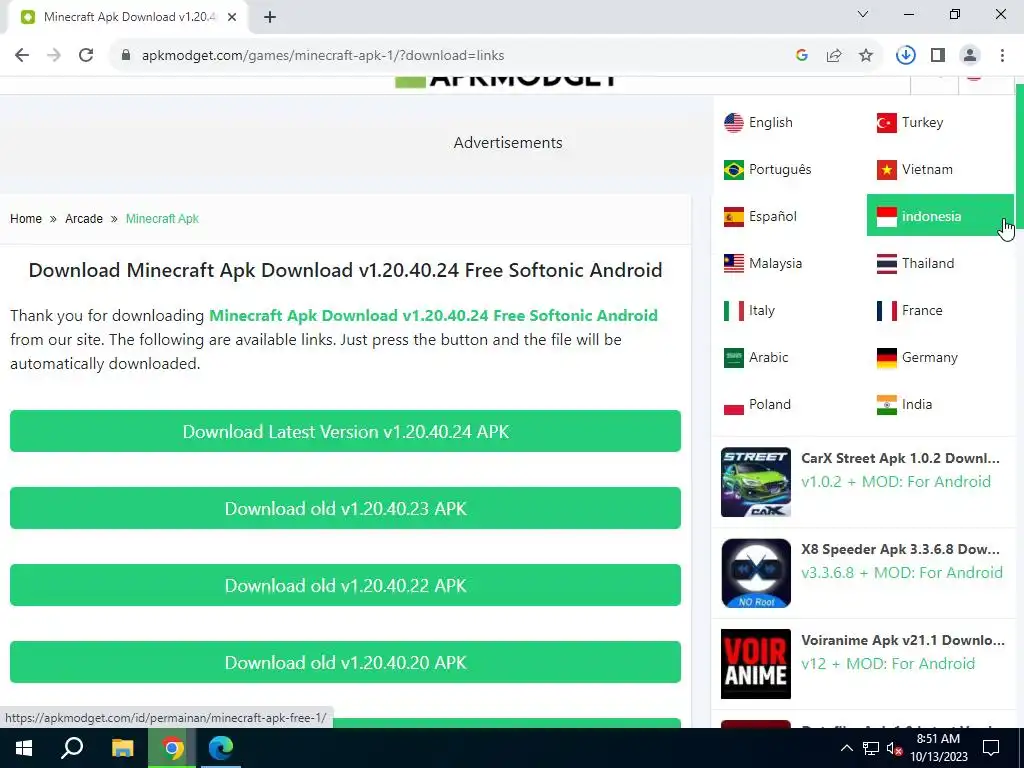Open the green Minecraft Apk Download text link
1024x768 pixels.
click(x=433, y=315)
